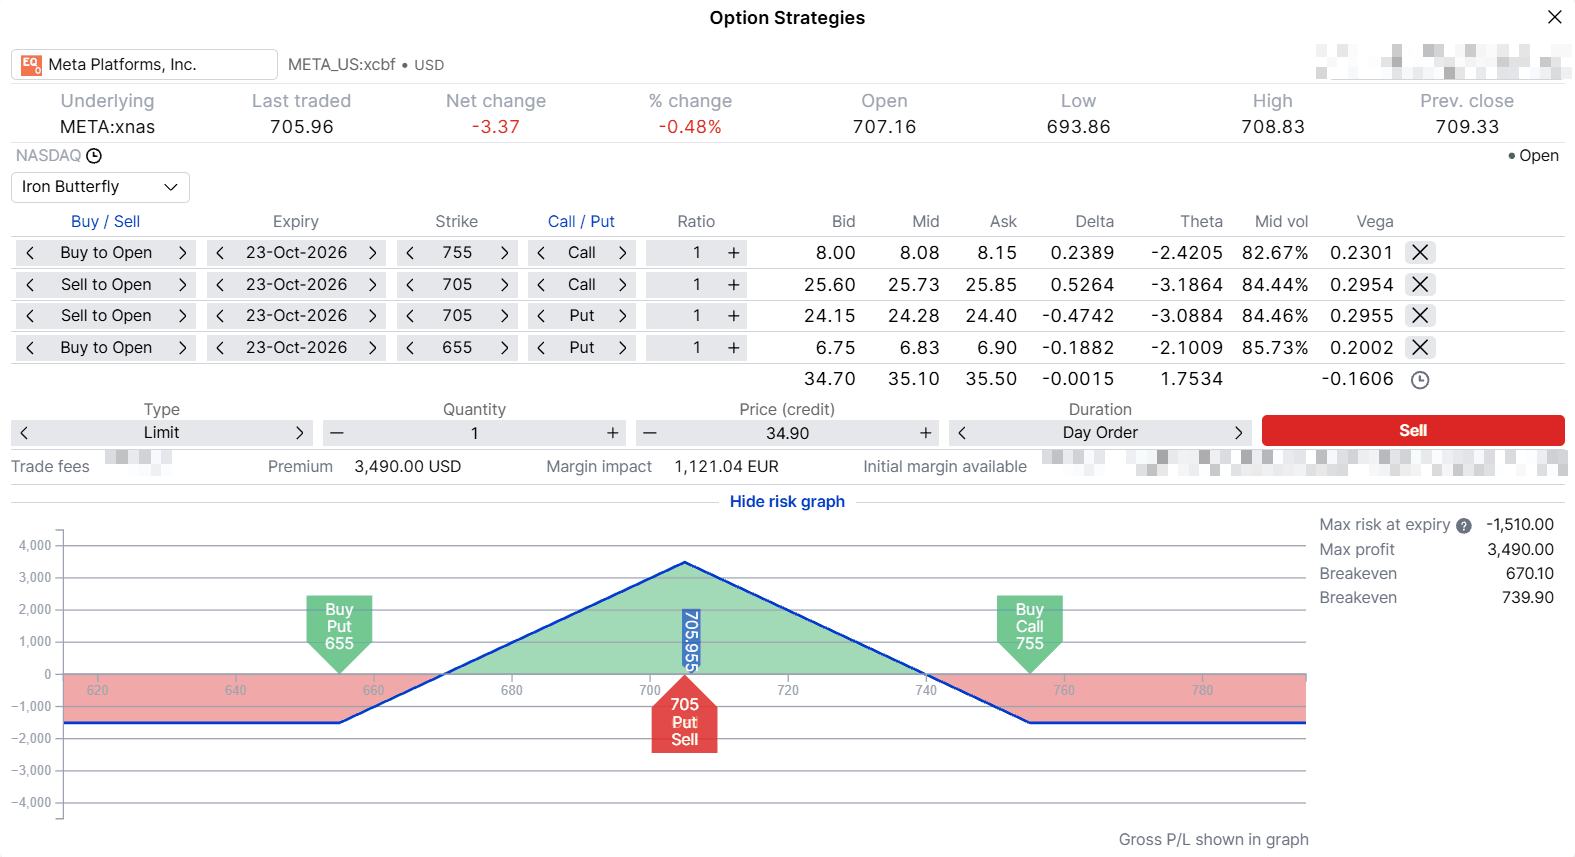
Task: Increase credit price with plus button
Action: tap(926, 433)
